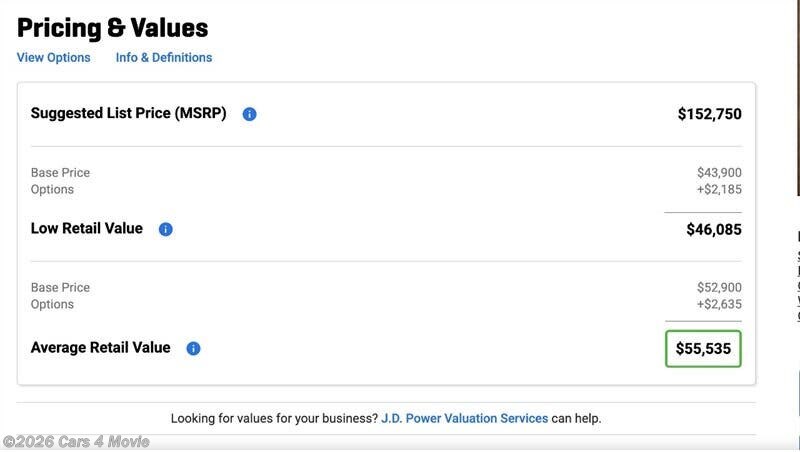Select the highlighted $55,535 average retail value
The width and height of the screenshot is (800, 452).
tap(703, 349)
